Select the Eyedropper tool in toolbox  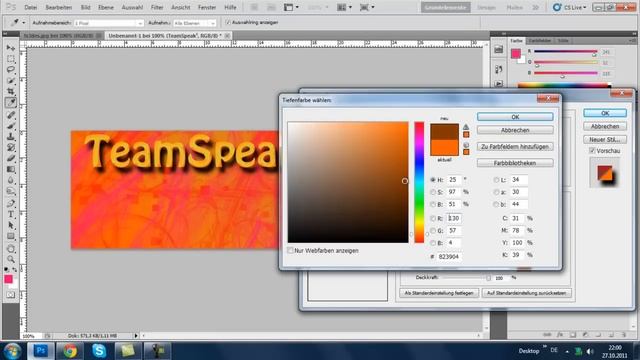click(x=11, y=102)
